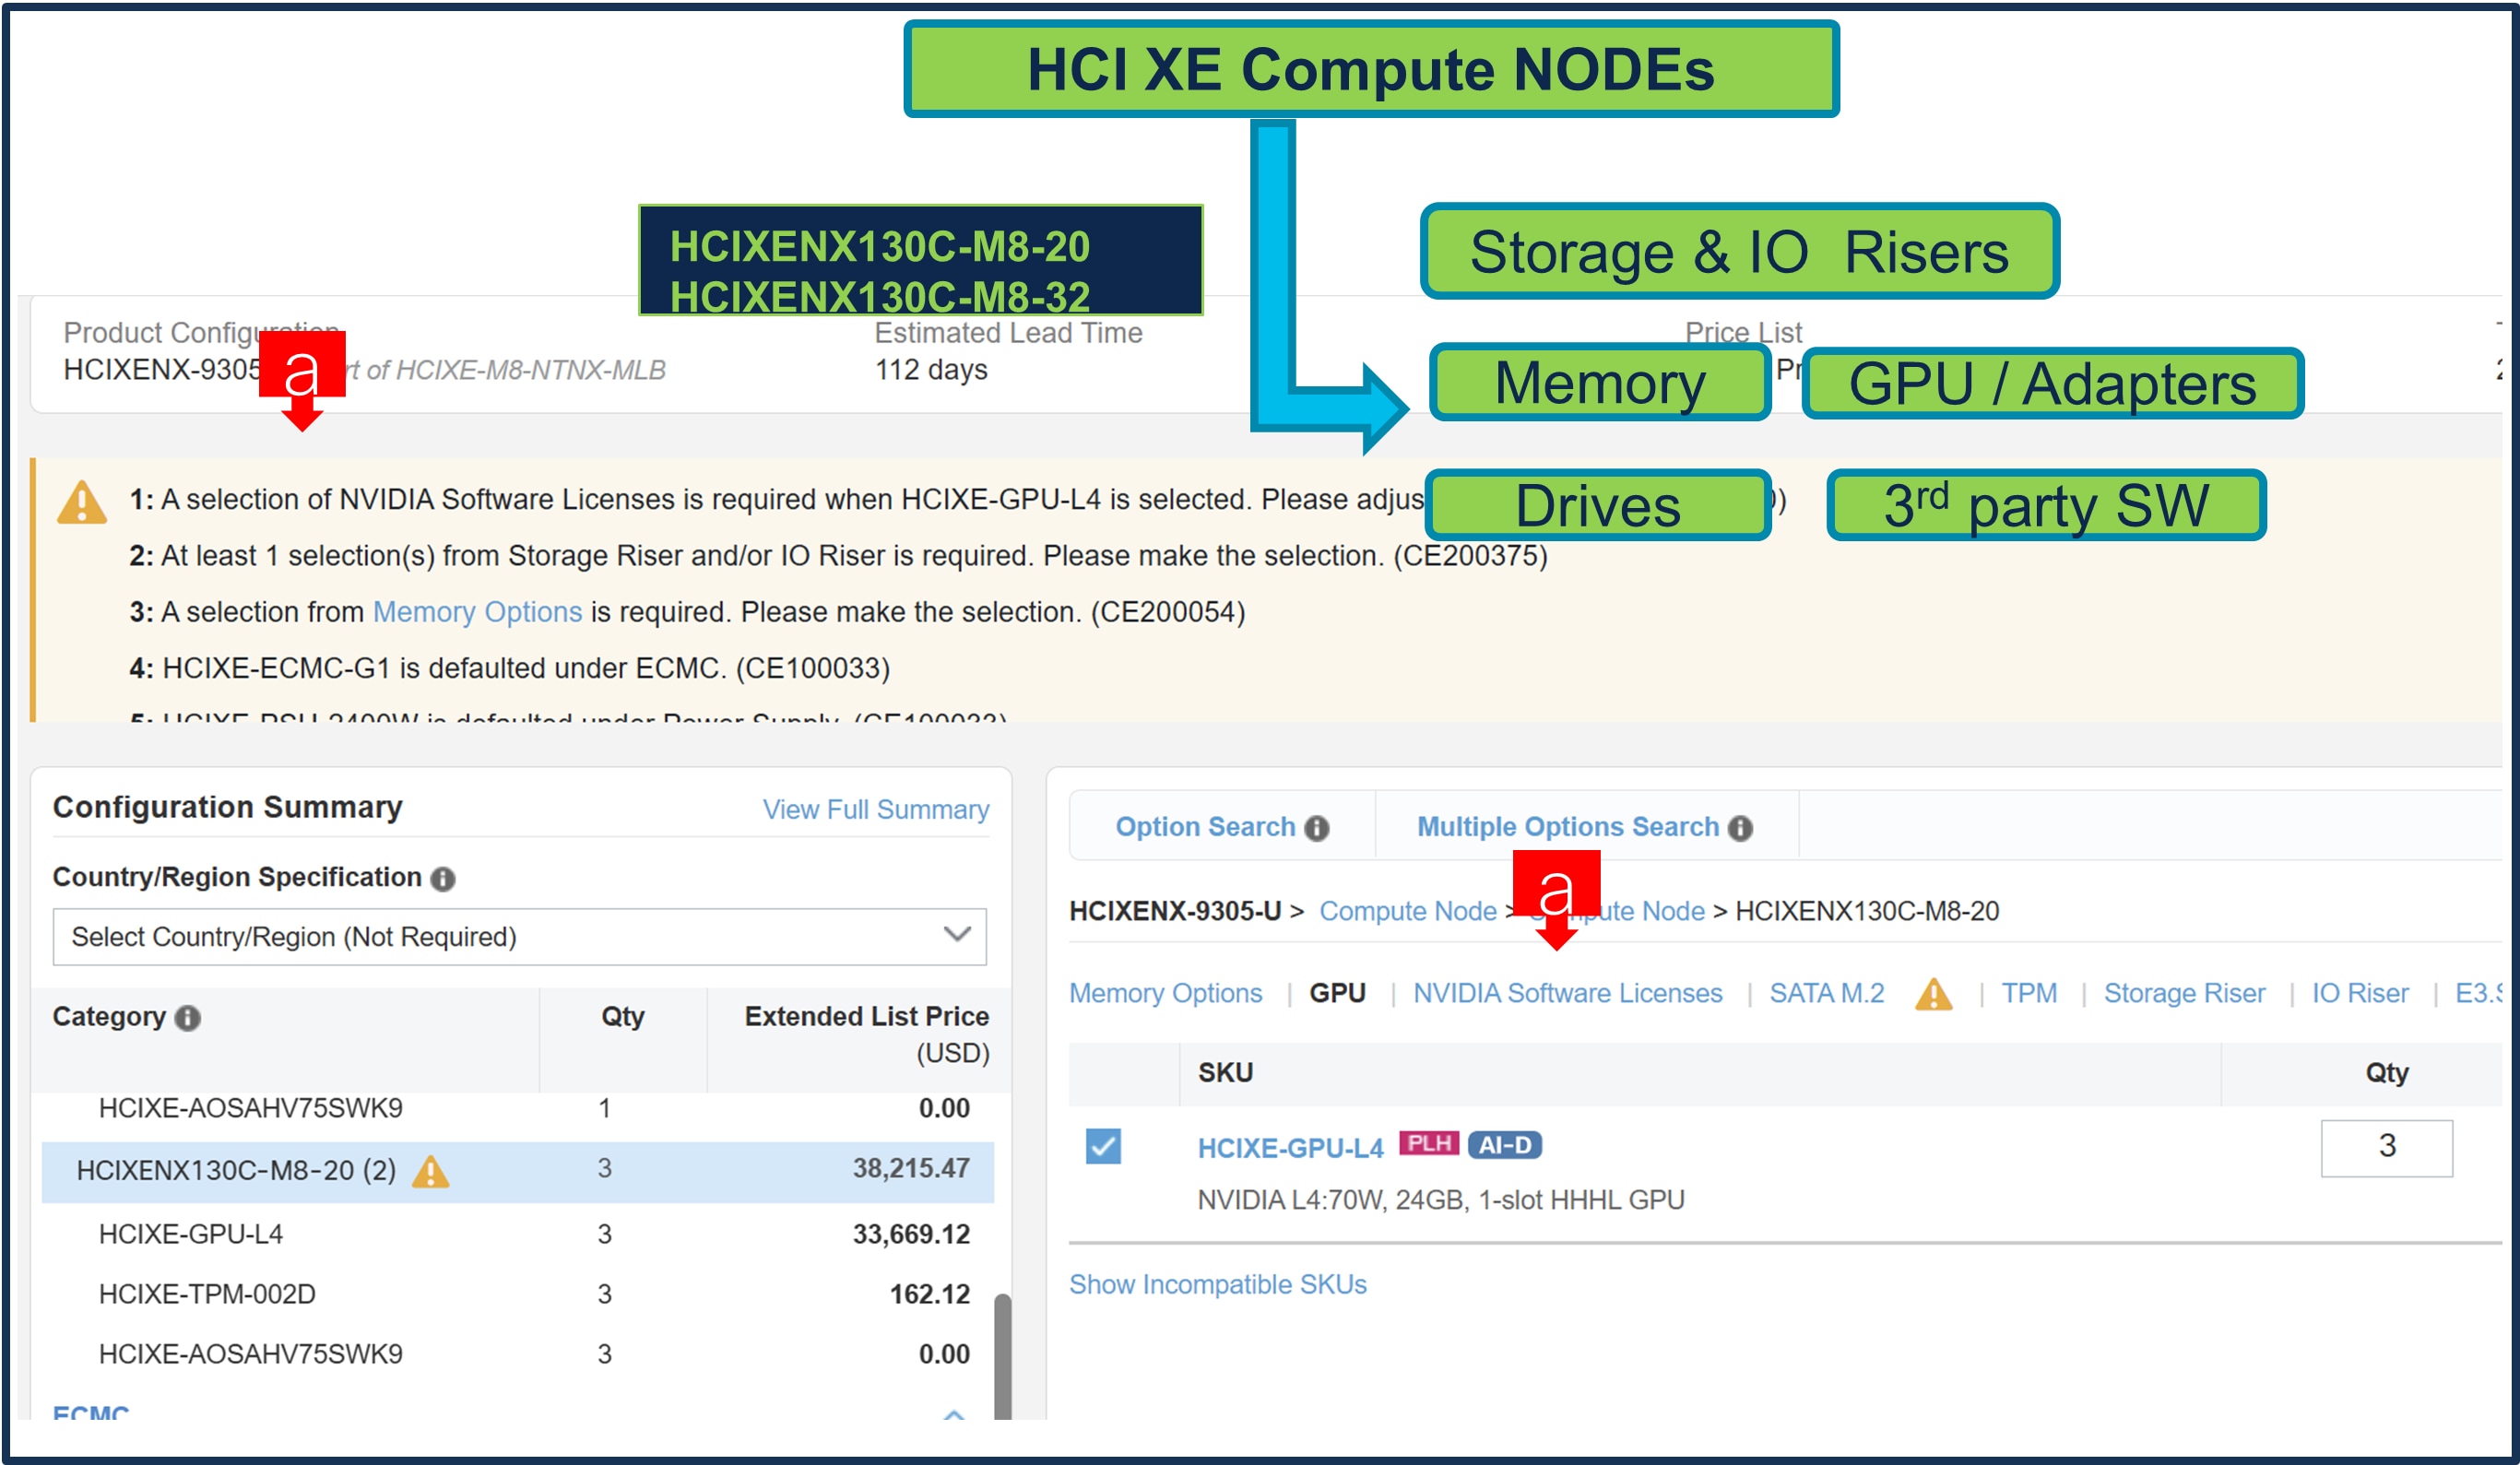
Task: Click the info icon next to Option Search
Action: [x=1317, y=828]
